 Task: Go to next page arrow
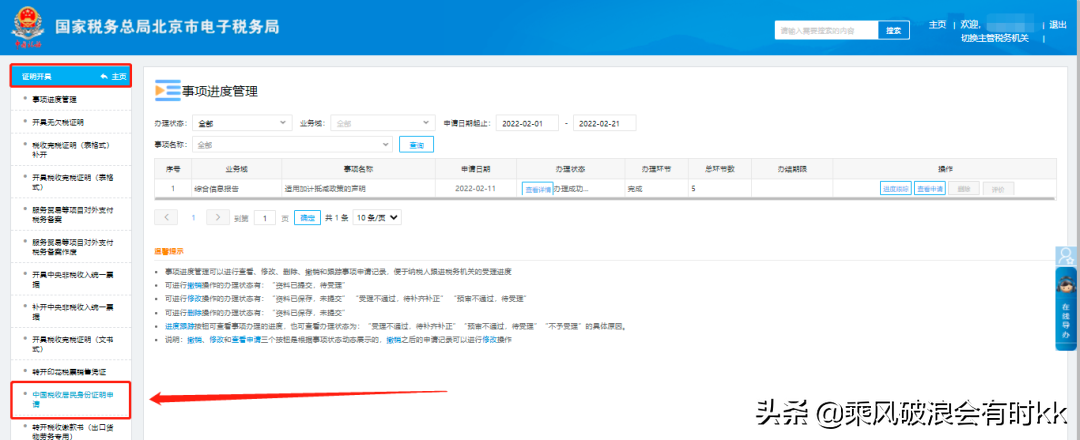point(218,217)
